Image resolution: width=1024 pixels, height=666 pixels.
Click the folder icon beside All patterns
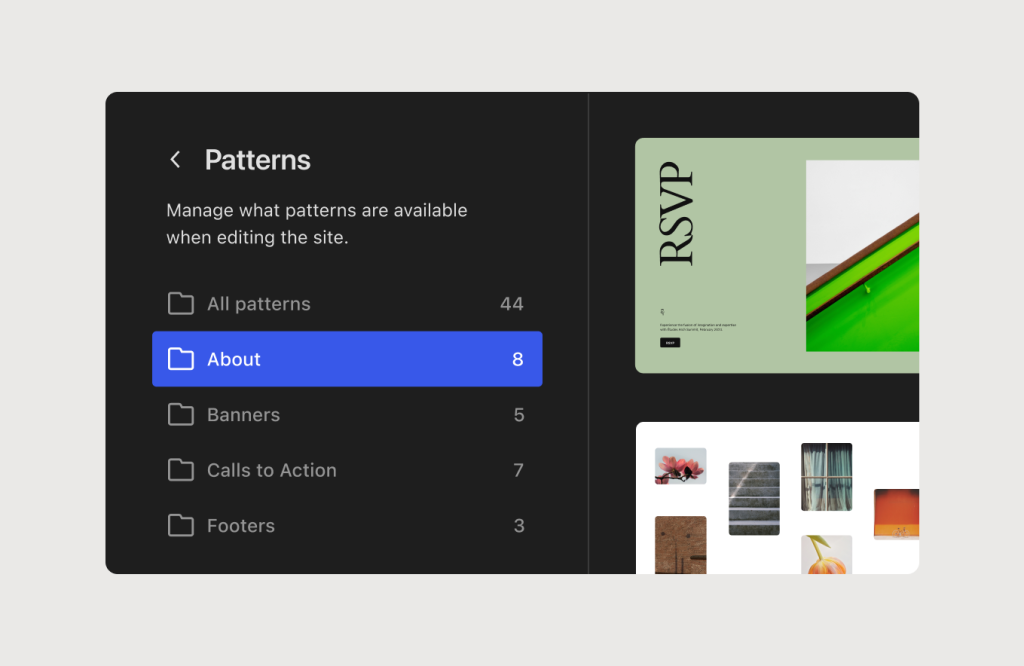click(181, 303)
